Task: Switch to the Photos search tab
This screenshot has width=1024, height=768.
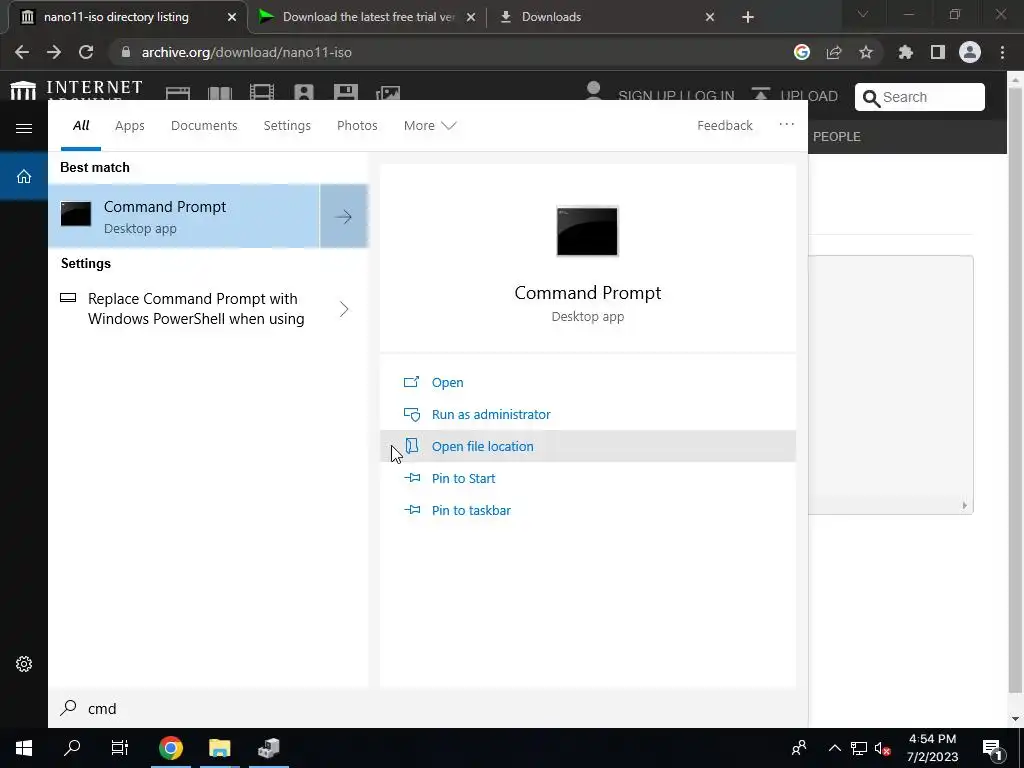Action: point(357,125)
